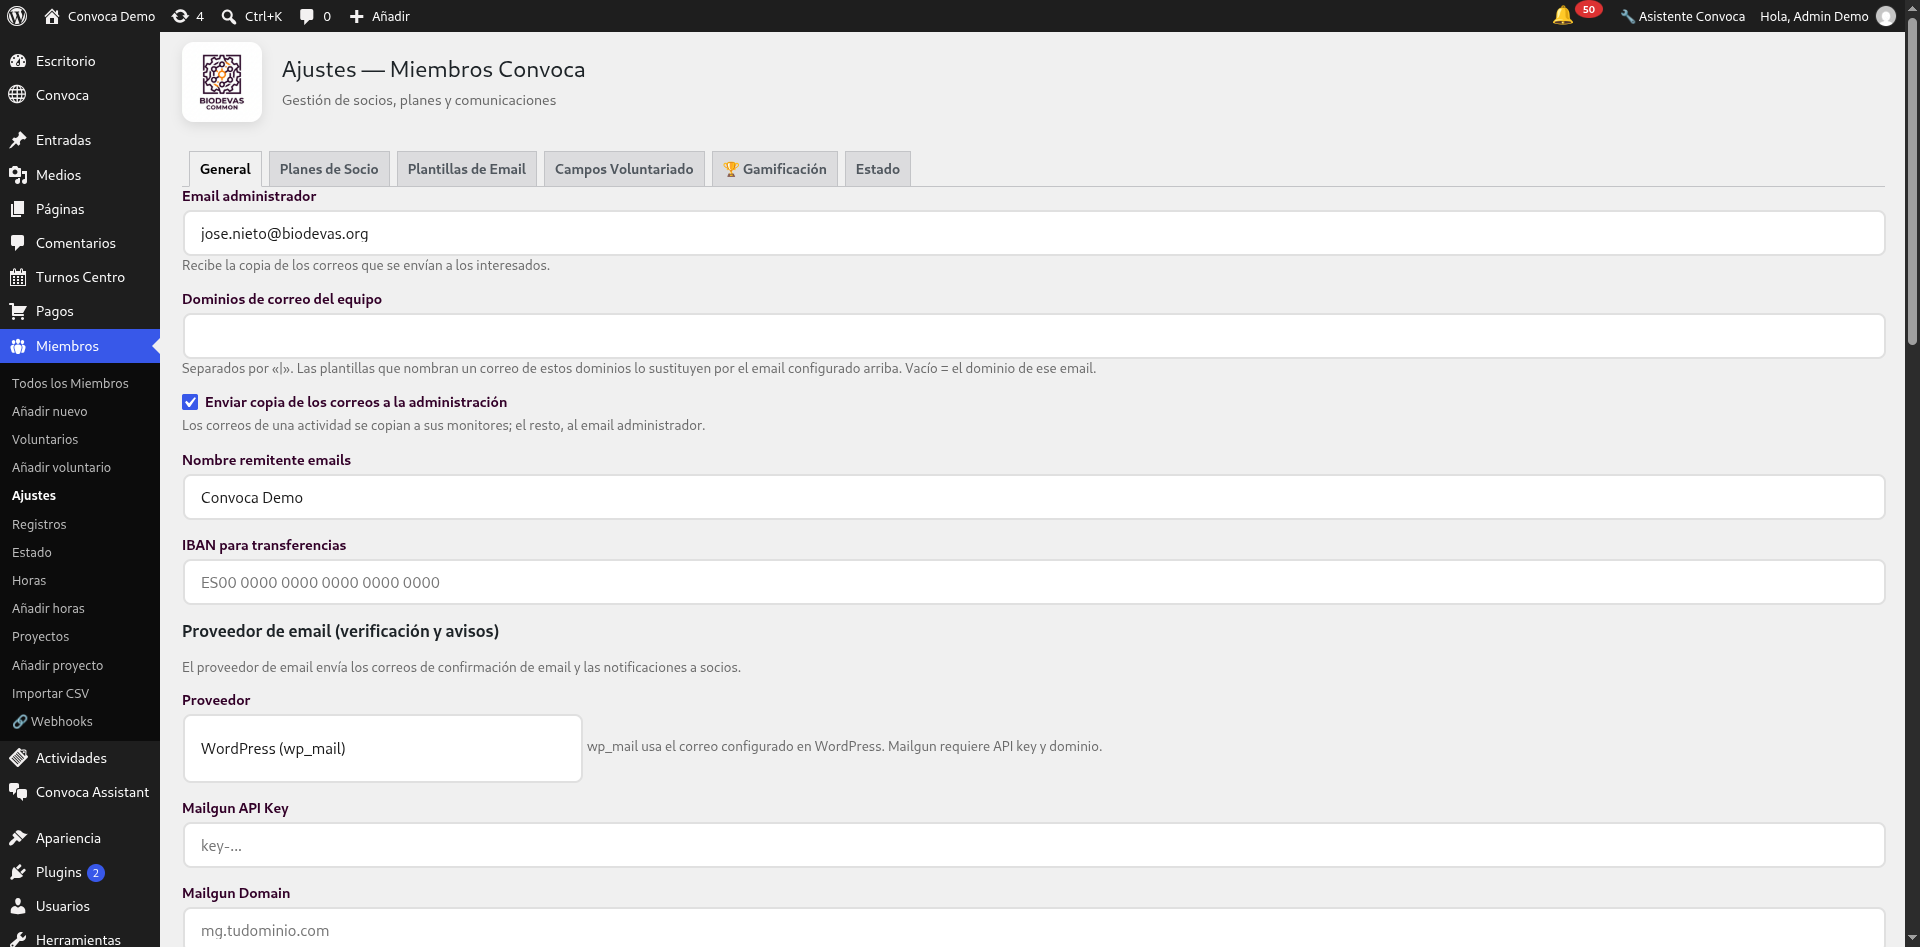Open Apariencia brush menu item
Viewport: 1920px width, 947px height.
pos(80,838)
